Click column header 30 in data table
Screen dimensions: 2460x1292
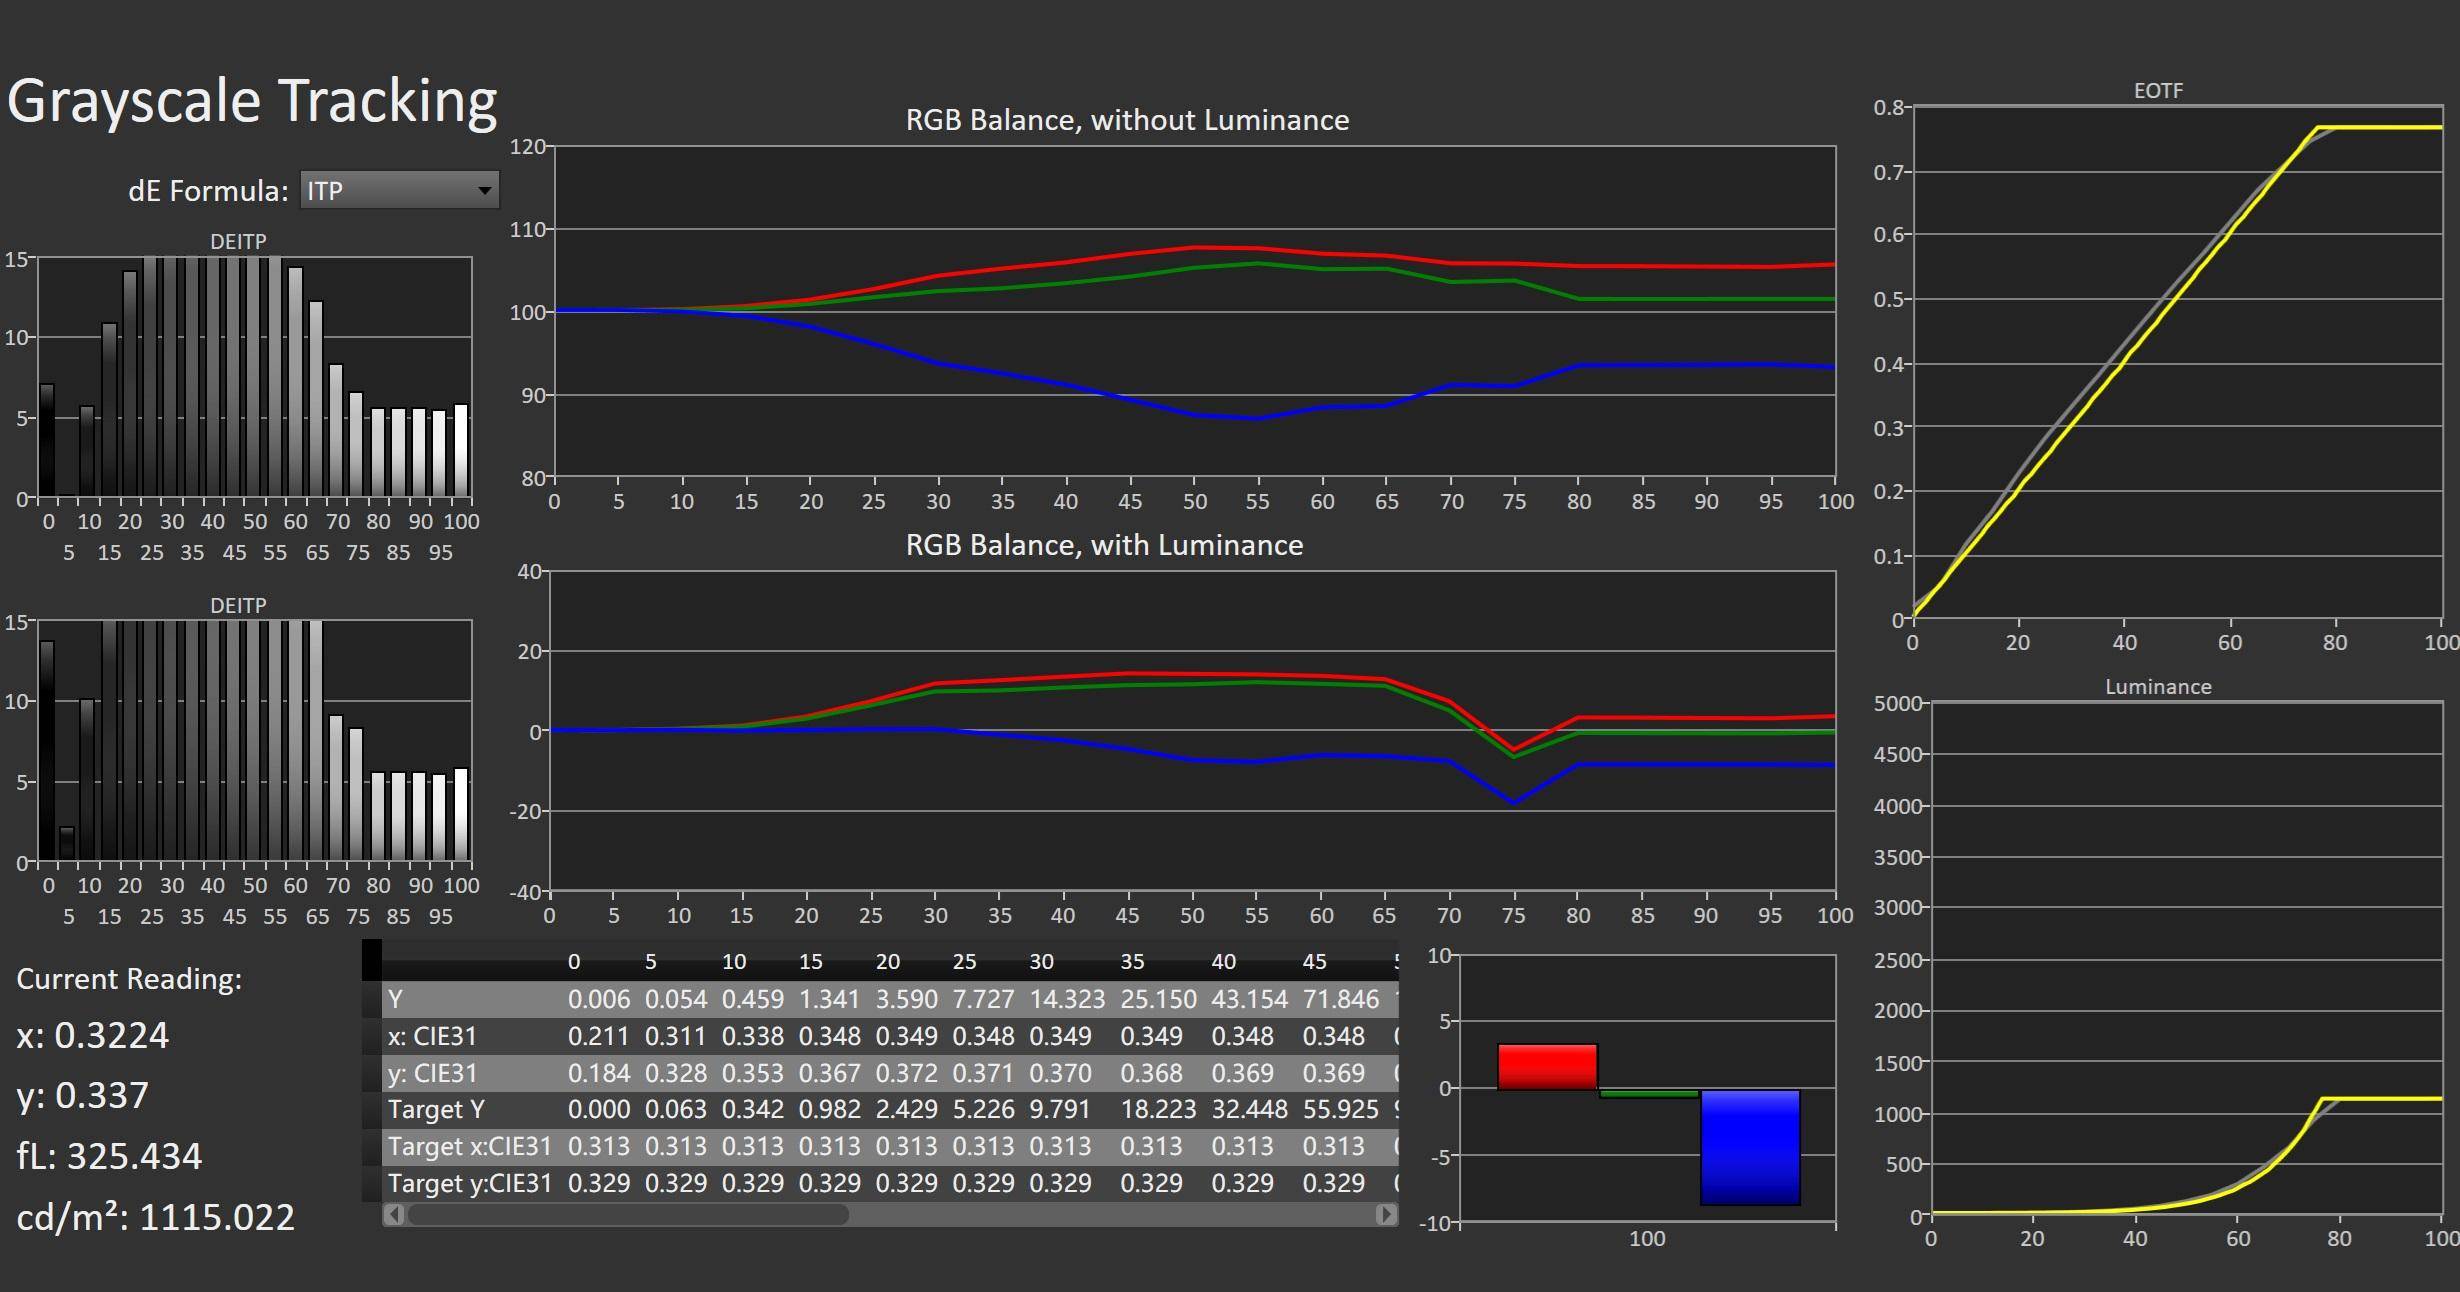pos(1041,962)
